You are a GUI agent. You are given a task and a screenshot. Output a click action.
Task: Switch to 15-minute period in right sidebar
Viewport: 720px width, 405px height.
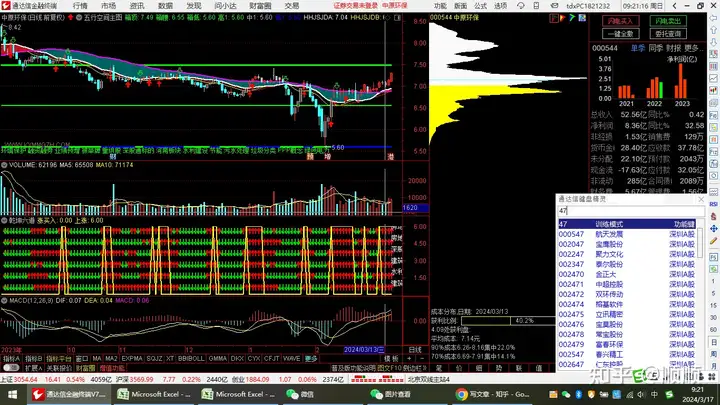(x=713, y=305)
